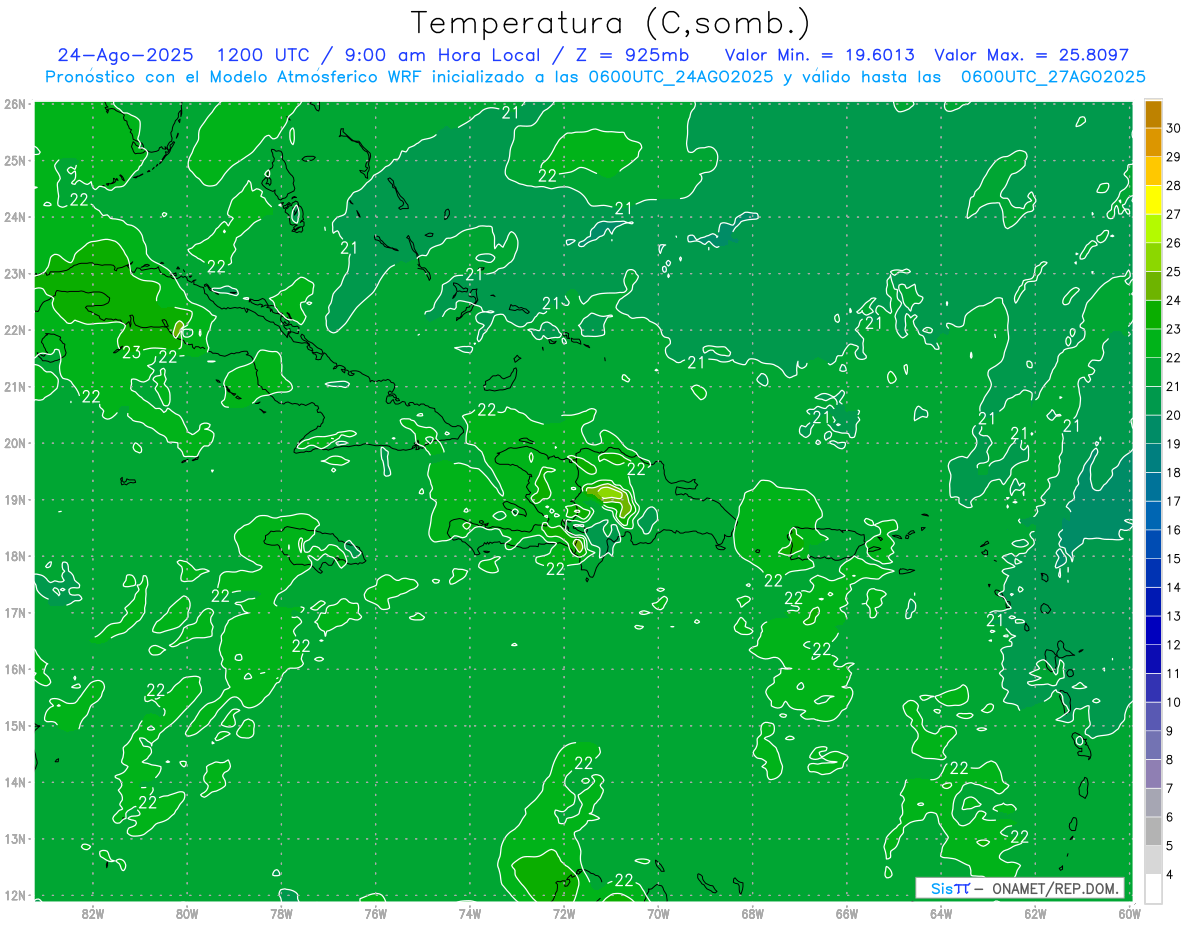1200x927 pixels.
Task: Click the "20N" latitude axis label
Action: (15, 443)
